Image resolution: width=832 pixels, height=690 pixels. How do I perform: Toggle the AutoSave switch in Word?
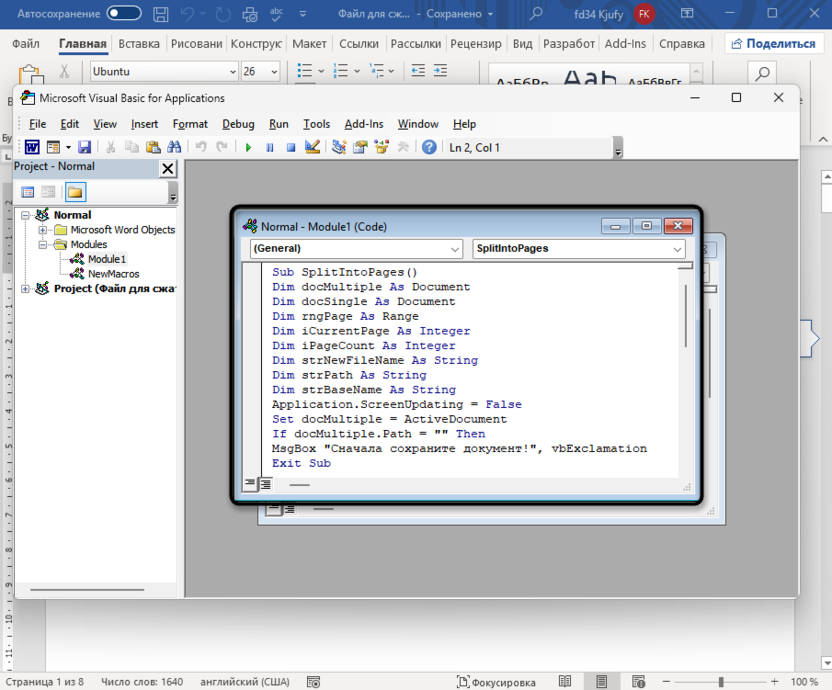pyautogui.click(x=124, y=14)
